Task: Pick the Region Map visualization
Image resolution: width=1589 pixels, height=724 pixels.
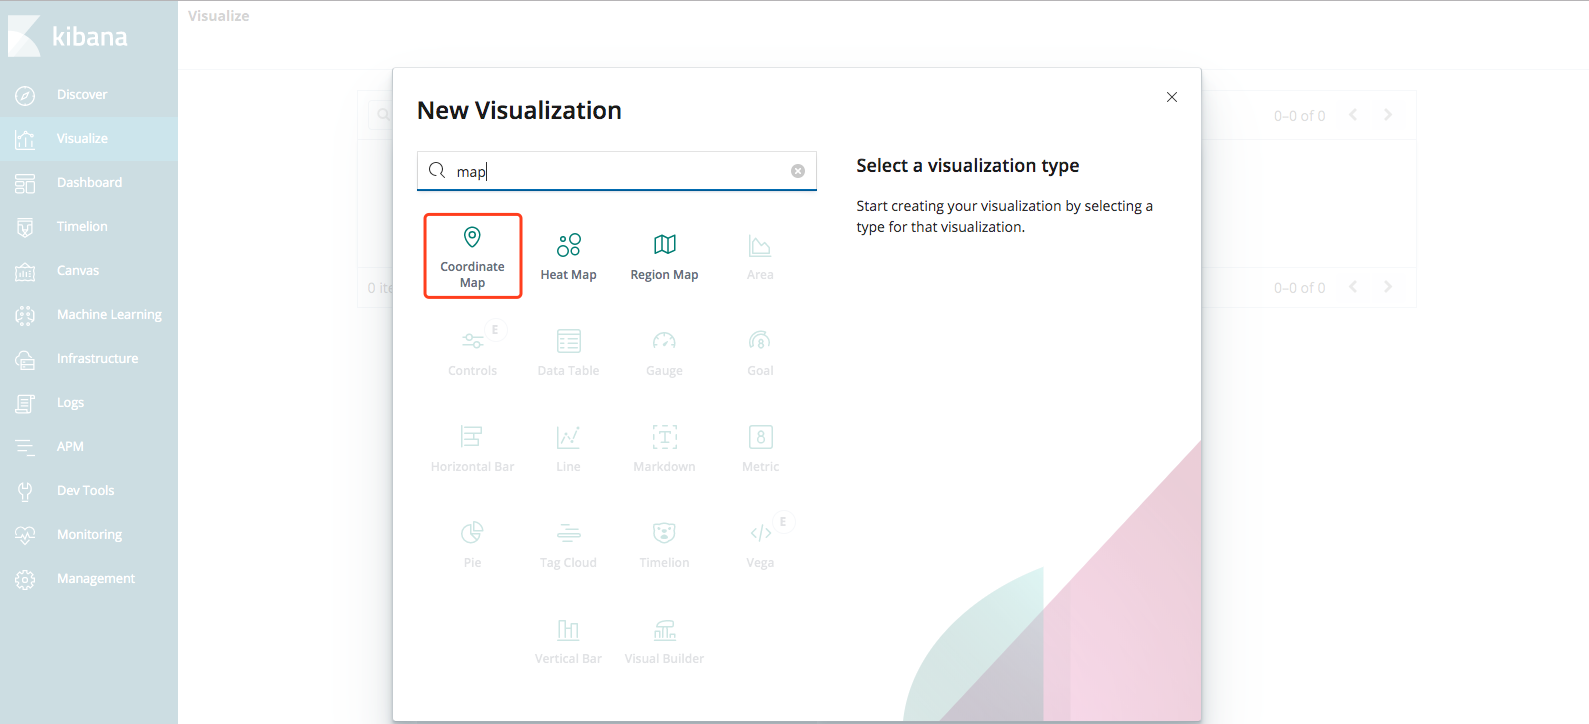Action: (x=664, y=256)
